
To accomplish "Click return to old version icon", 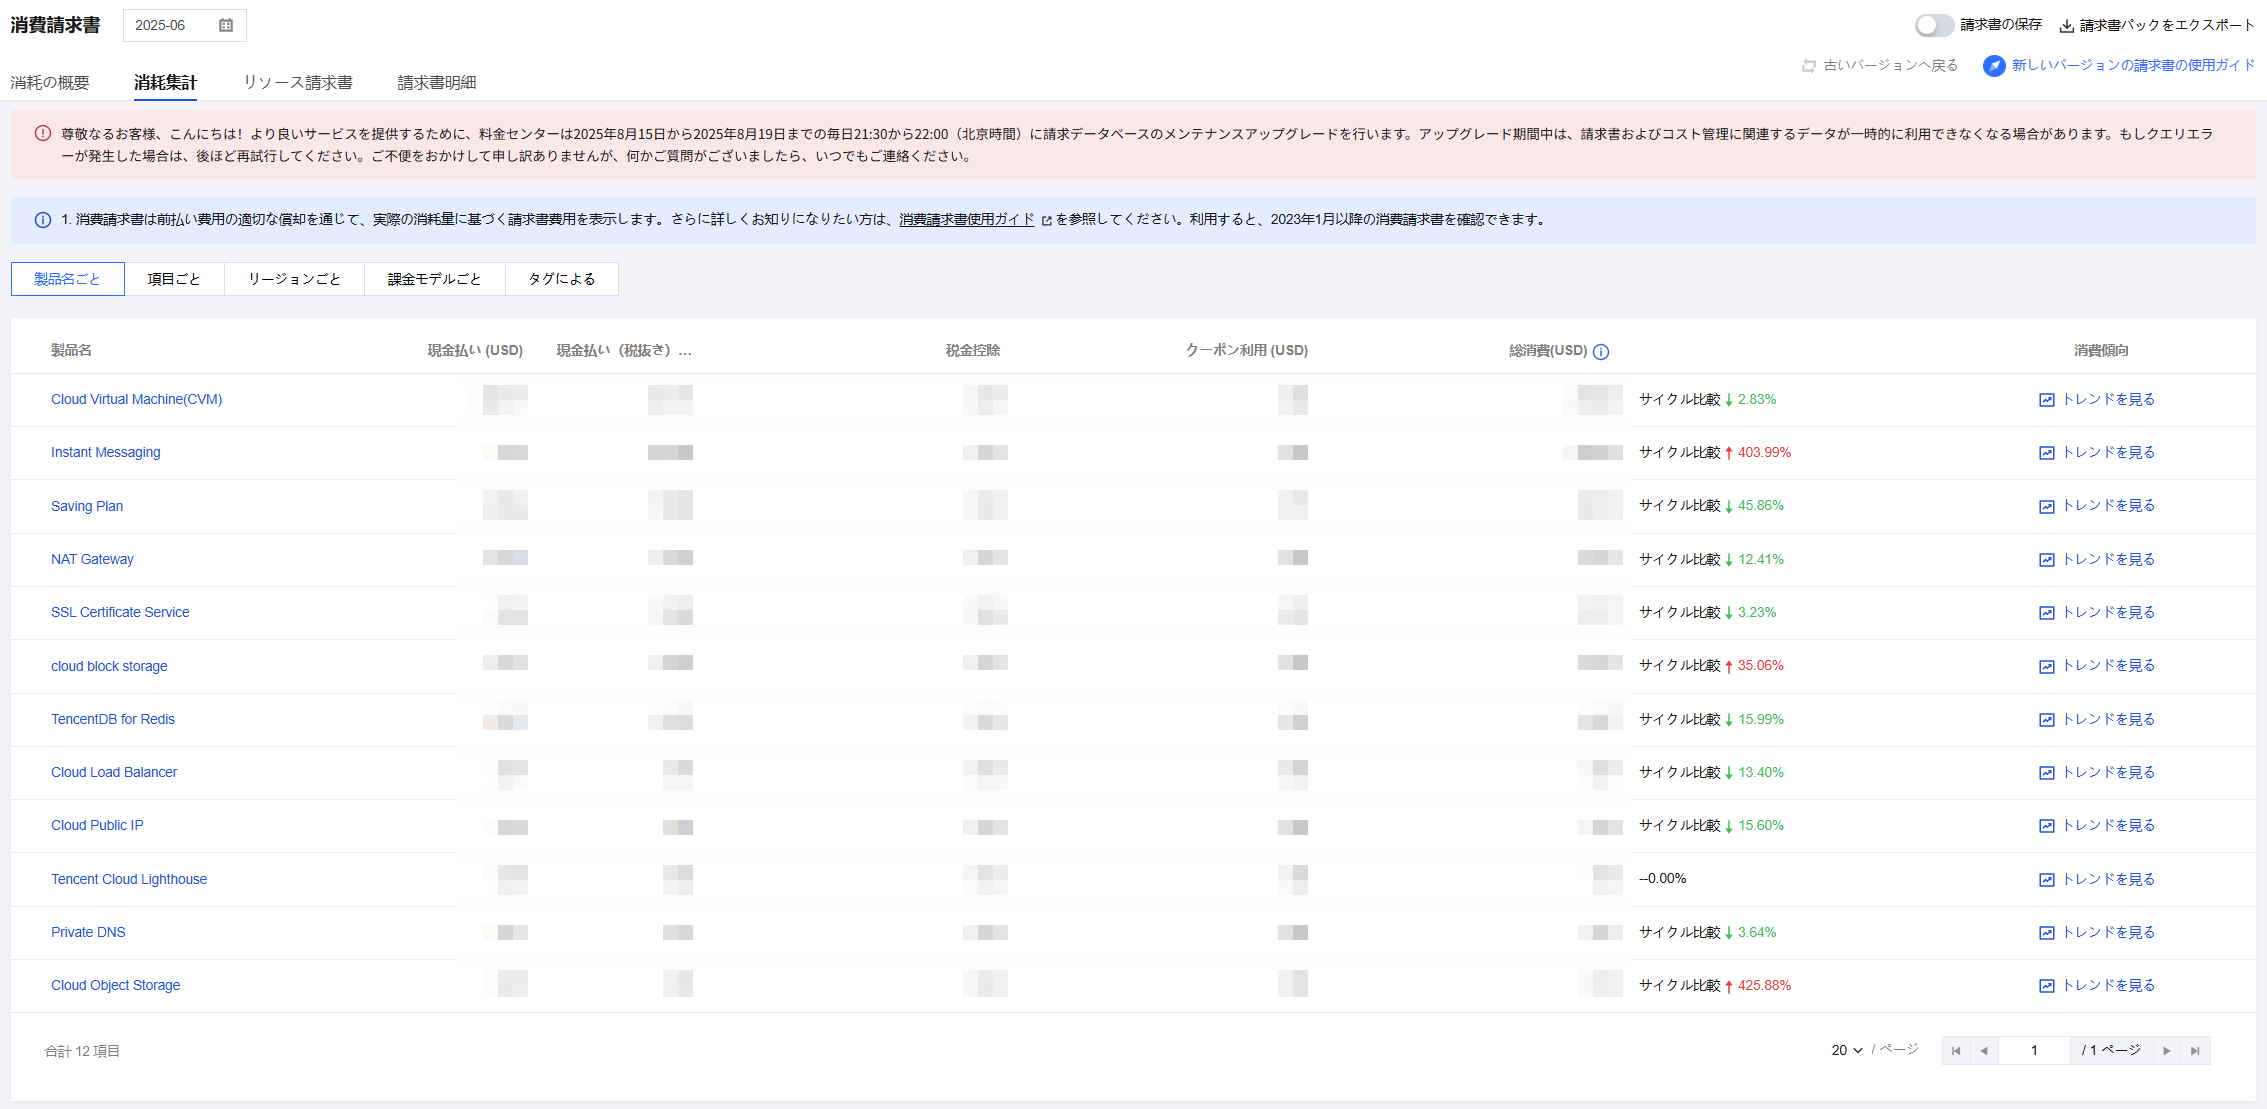I will tap(1808, 66).
